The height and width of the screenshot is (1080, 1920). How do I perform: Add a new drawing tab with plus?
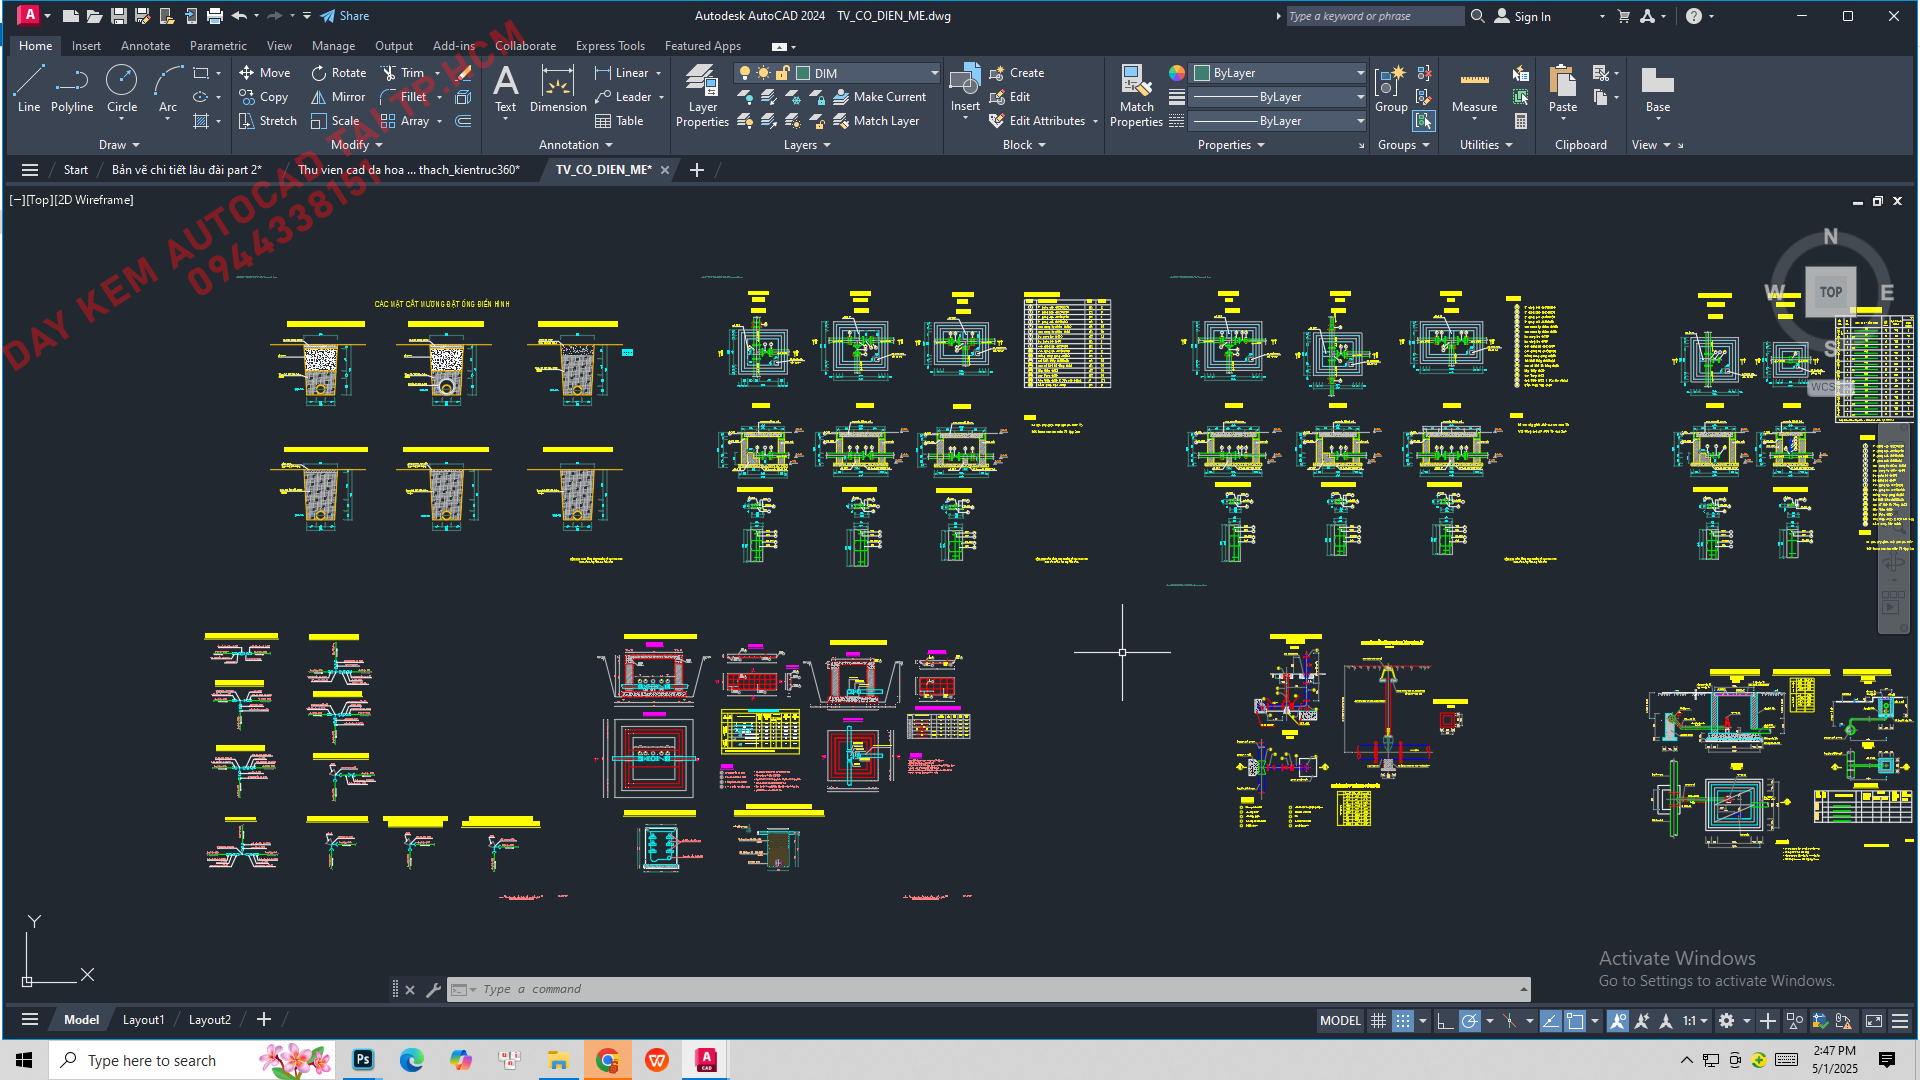[697, 170]
